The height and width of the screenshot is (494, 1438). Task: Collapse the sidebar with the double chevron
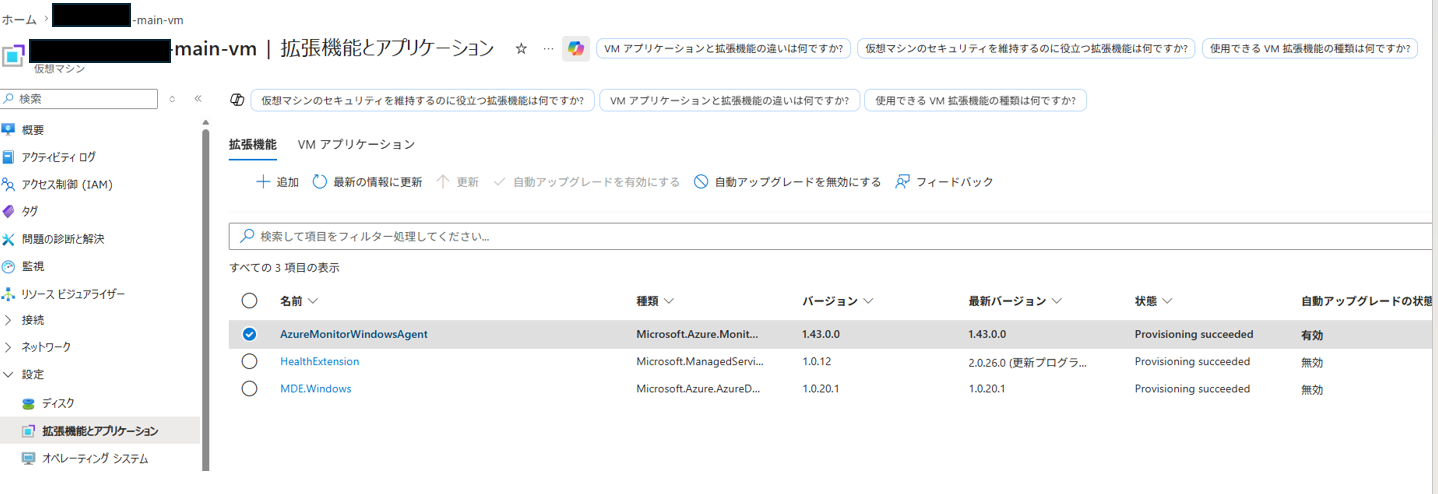(x=198, y=99)
